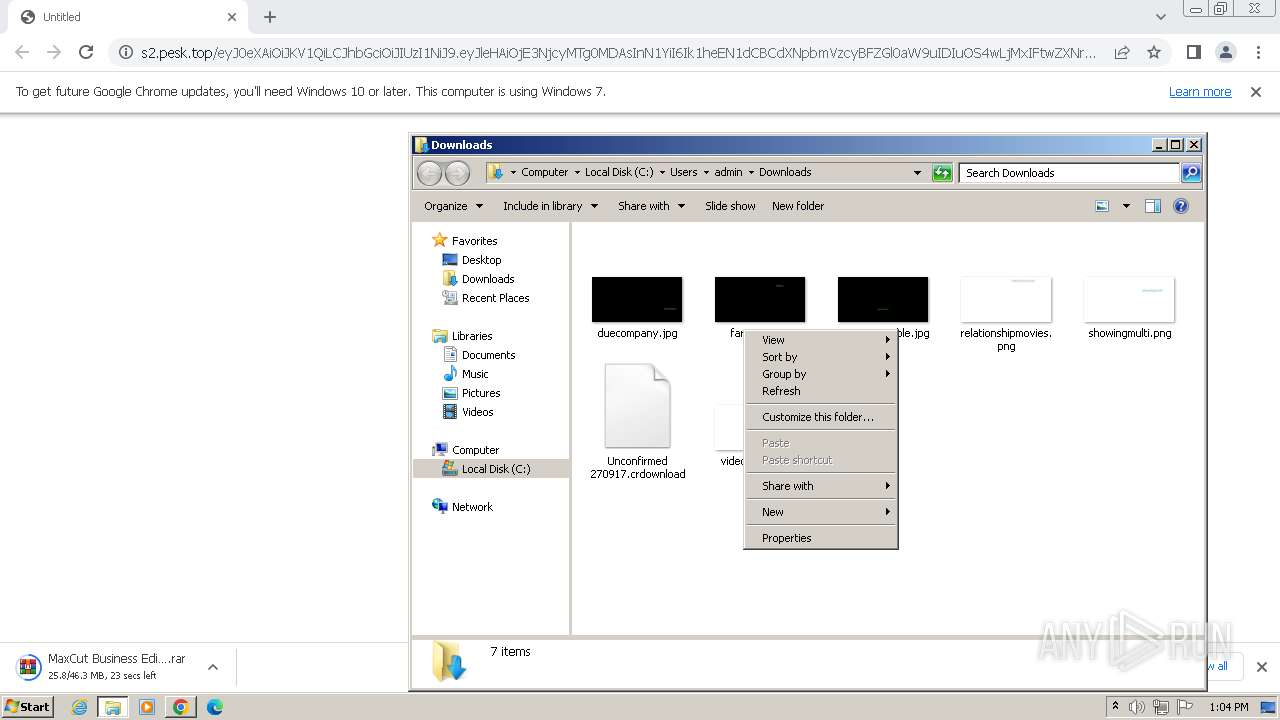Launch Microsoft Edge from the taskbar
The image size is (1280, 720).
click(215, 707)
